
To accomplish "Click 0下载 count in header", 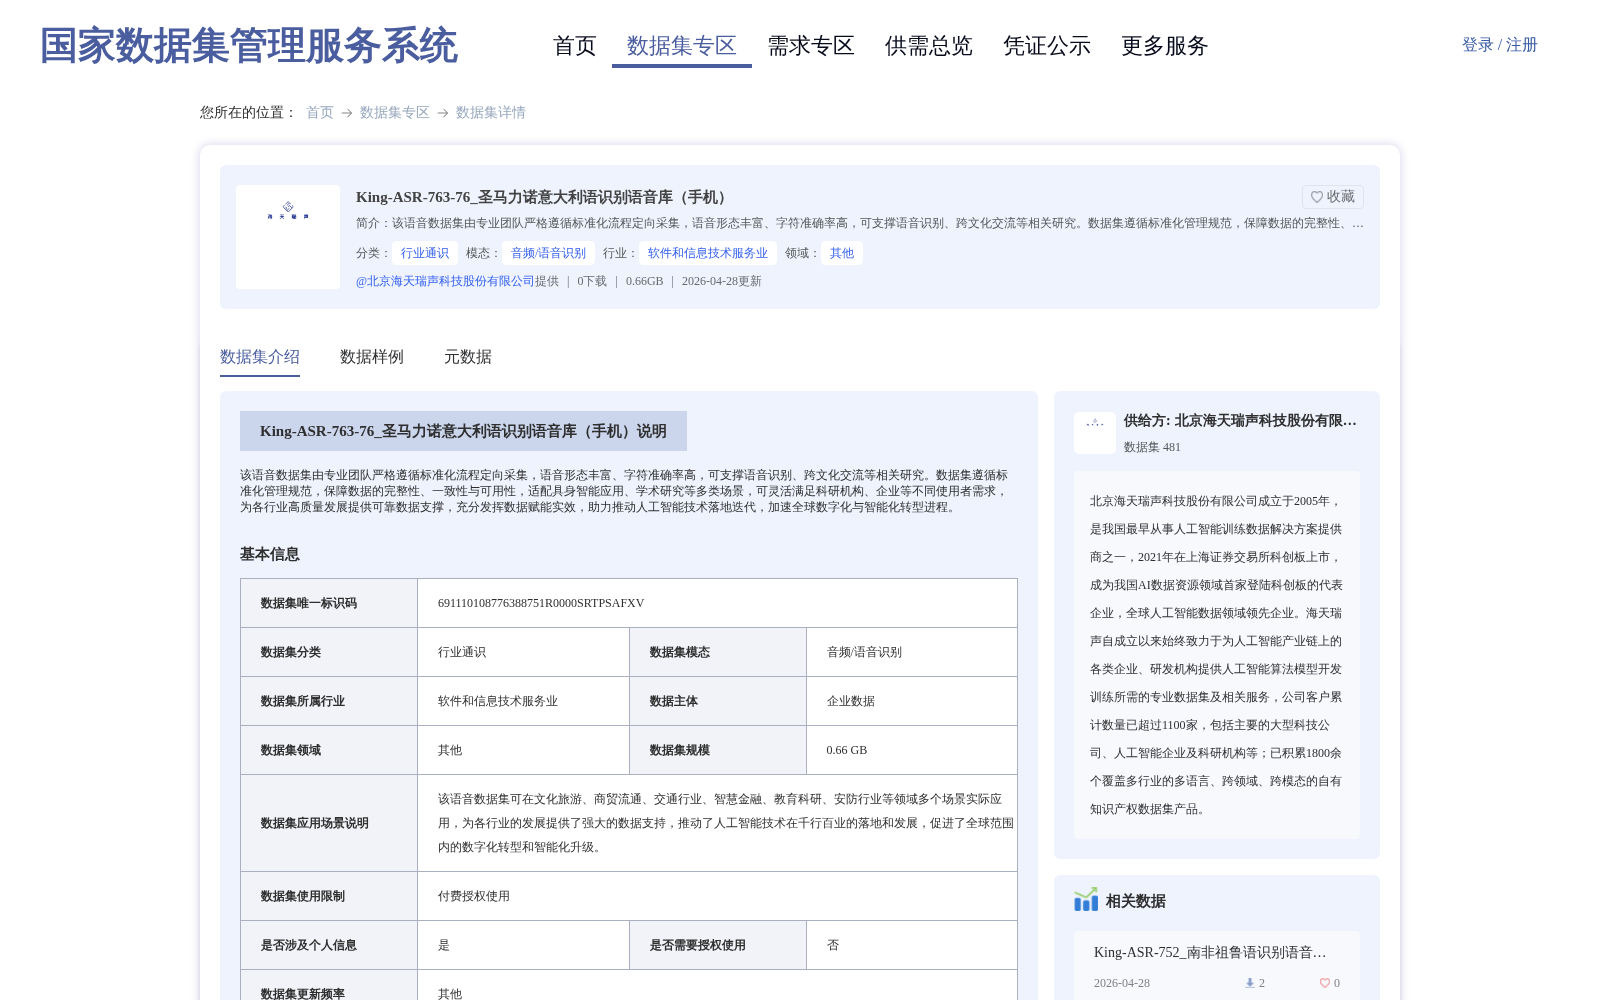I will (592, 281).
